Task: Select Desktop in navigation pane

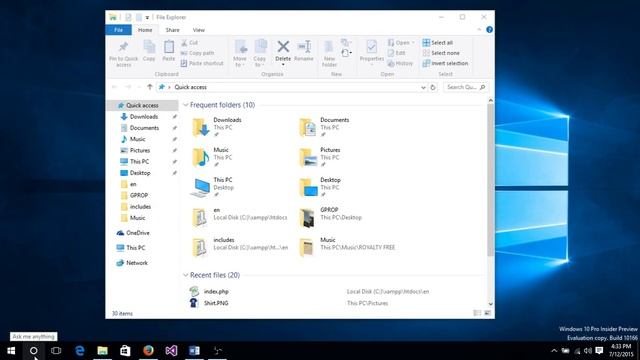Action: (x=140, y=173)
